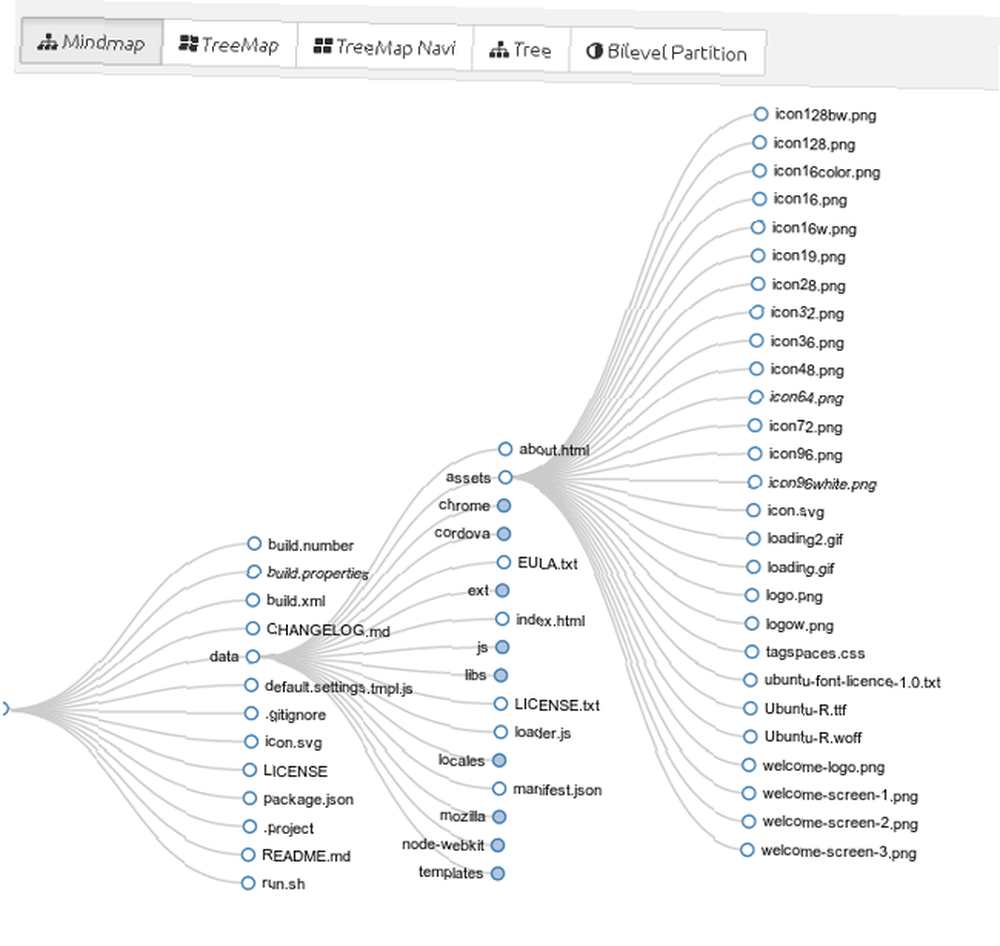
Task: Collapse the data node circle
Action: (x=253, y=656)
